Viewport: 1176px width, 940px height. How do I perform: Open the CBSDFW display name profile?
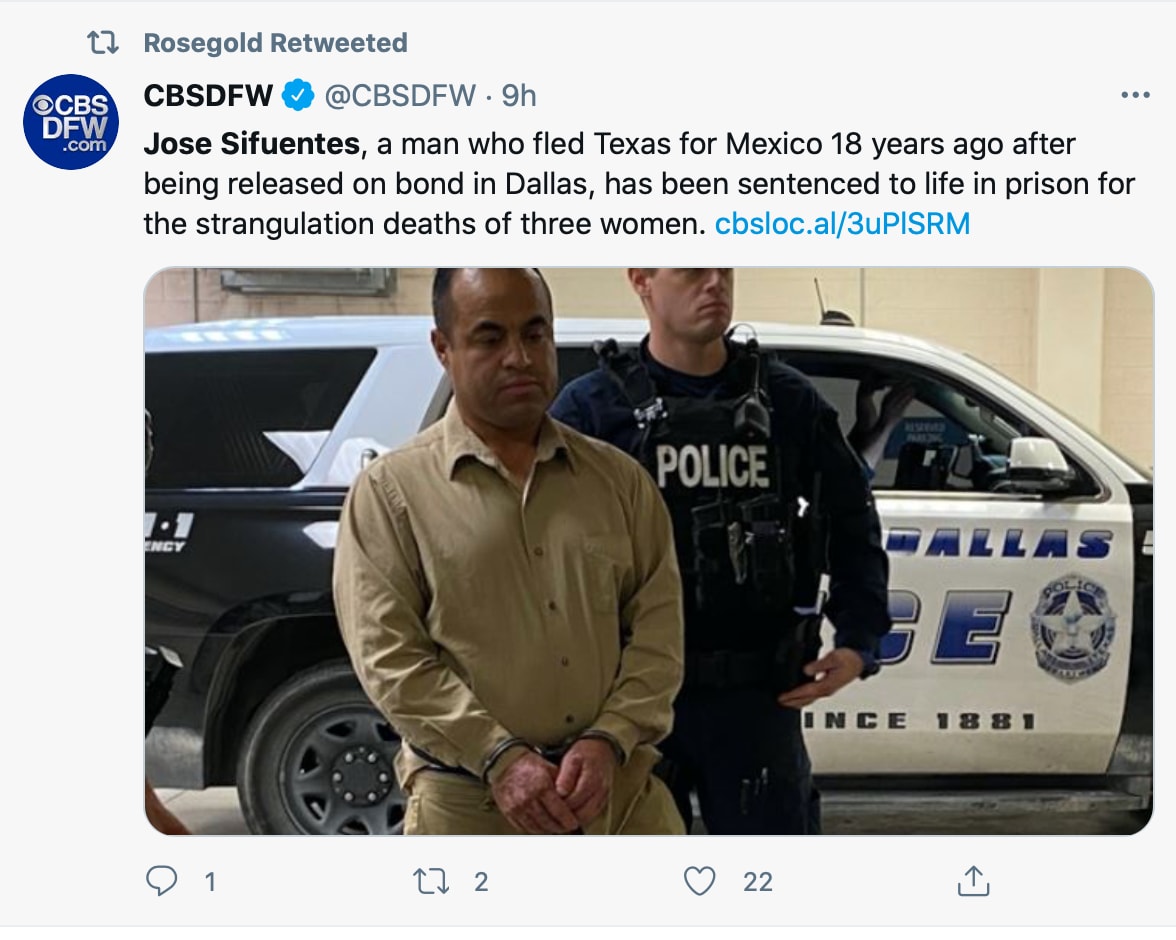208,96
